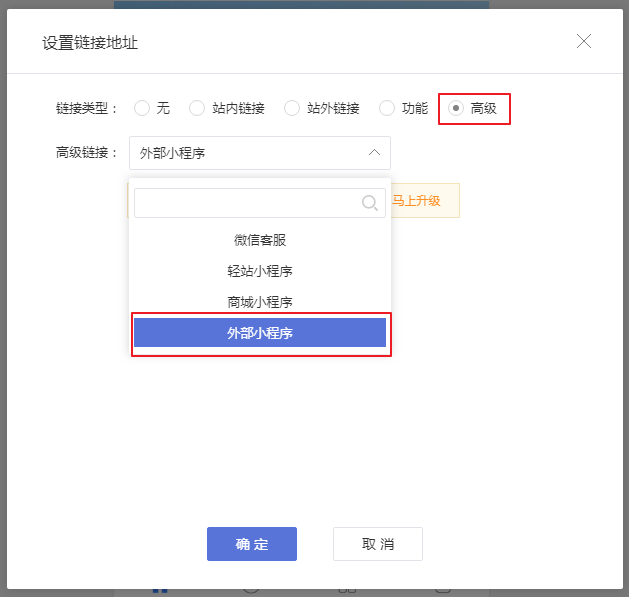Select the 无 link type radio
The height and width of the screenshot is (597, 629).
(142, 108)
